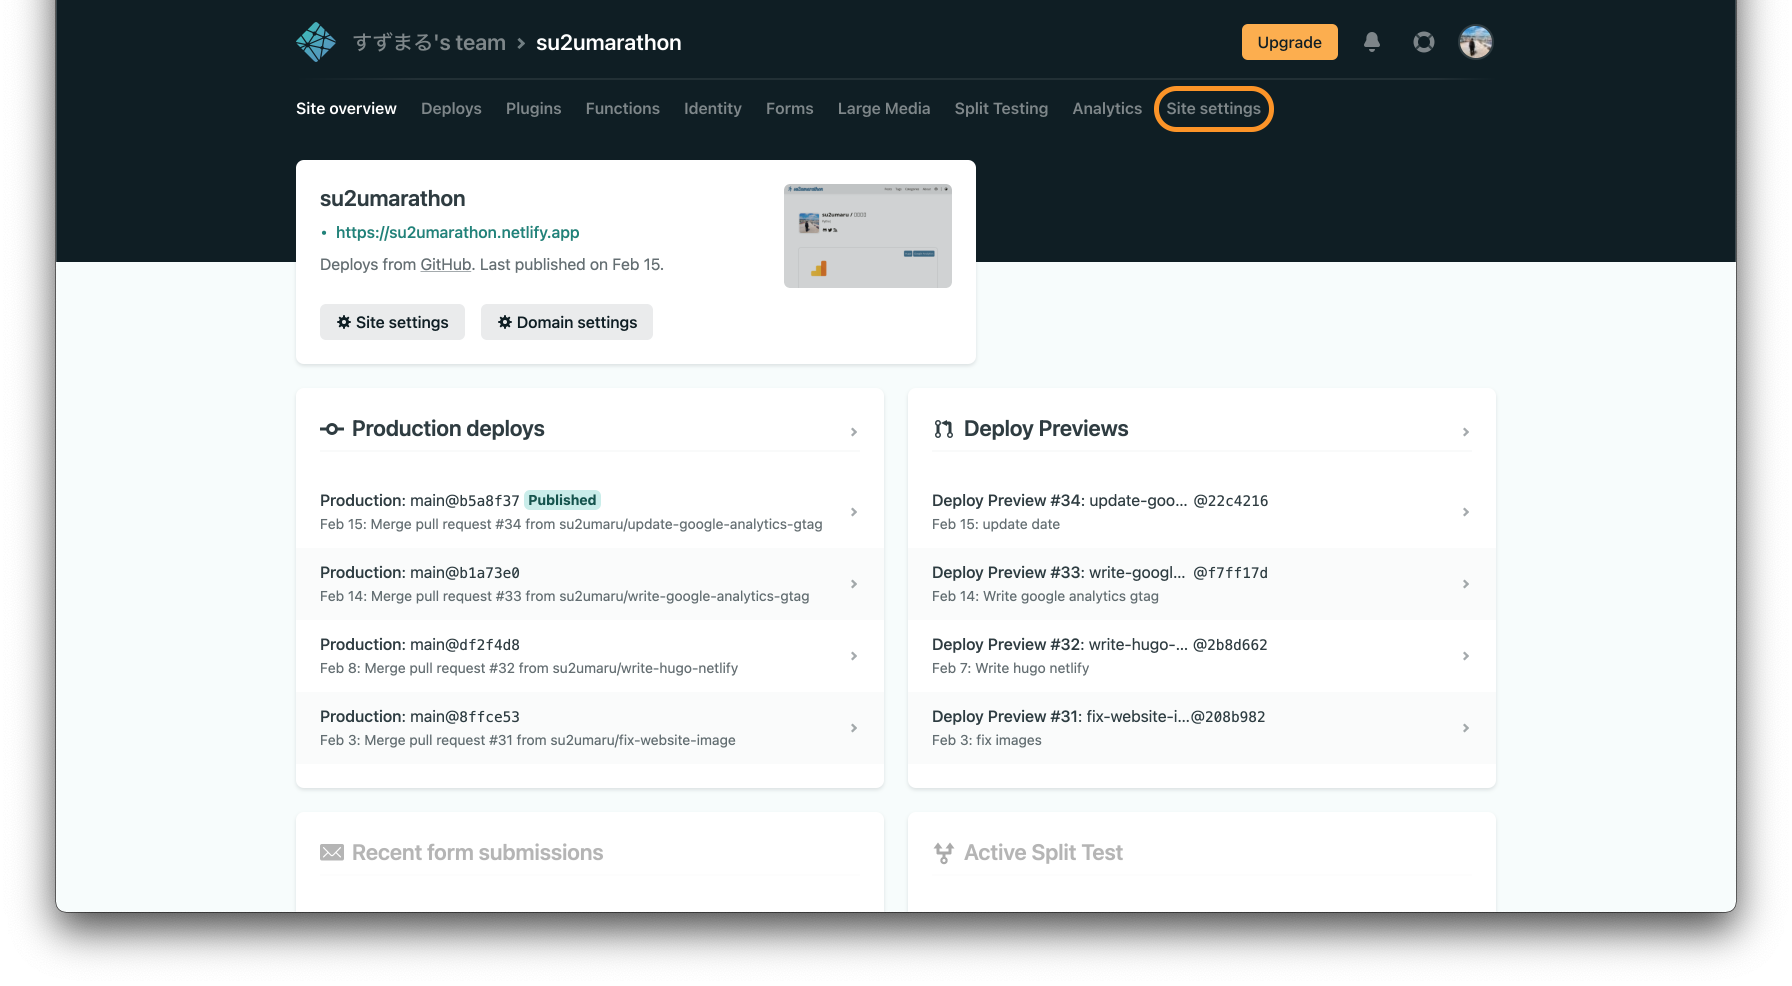1792x986 pixels.
Task: Open Deploy Preview #32 write-hugo-... row
Action: pos(1202,656)
